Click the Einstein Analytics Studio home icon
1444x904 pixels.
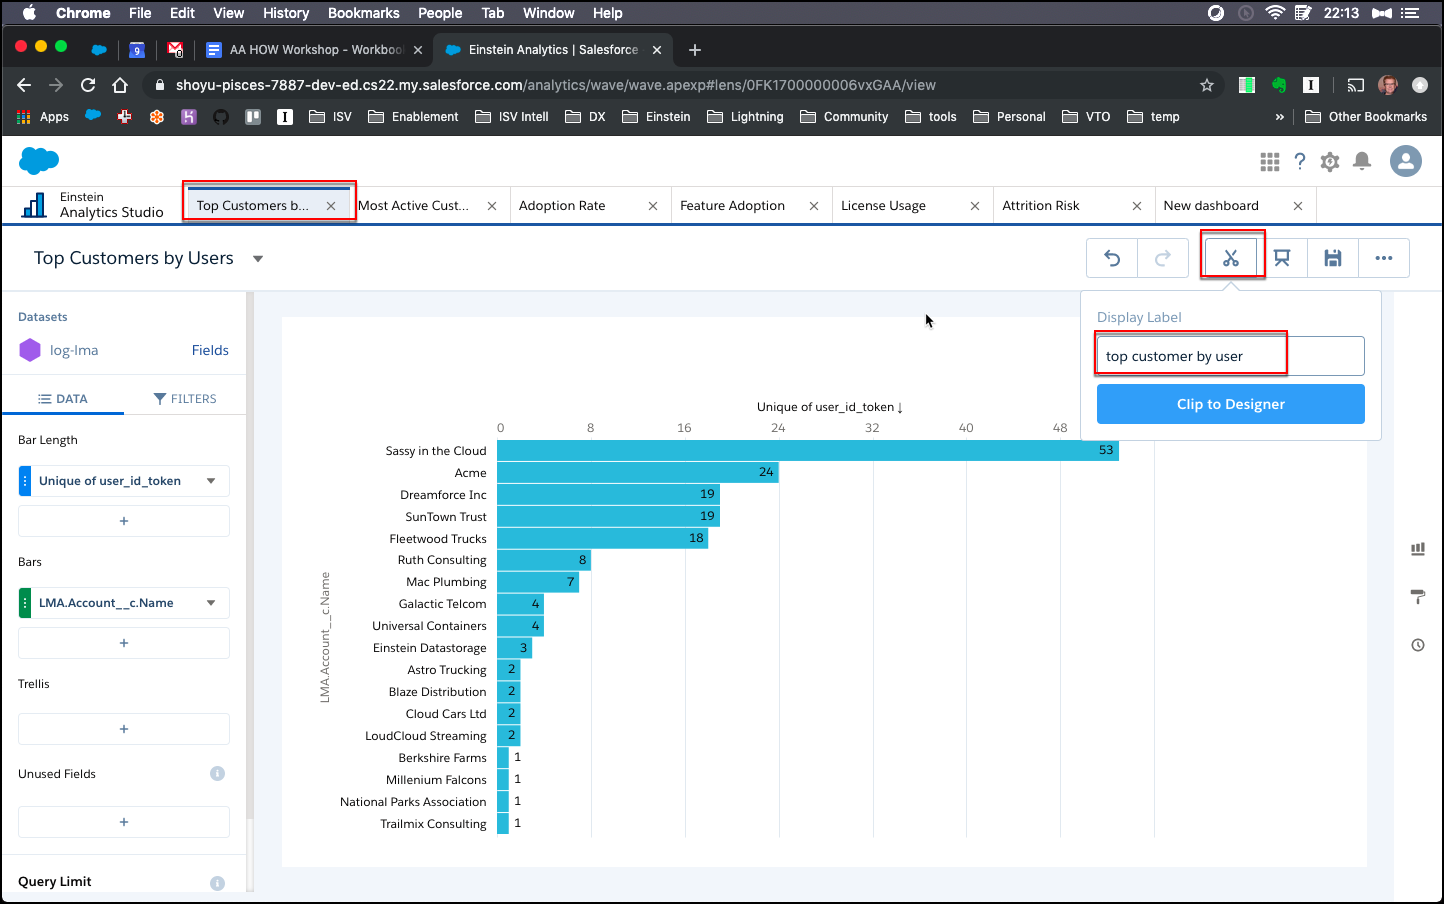point(35,205)
